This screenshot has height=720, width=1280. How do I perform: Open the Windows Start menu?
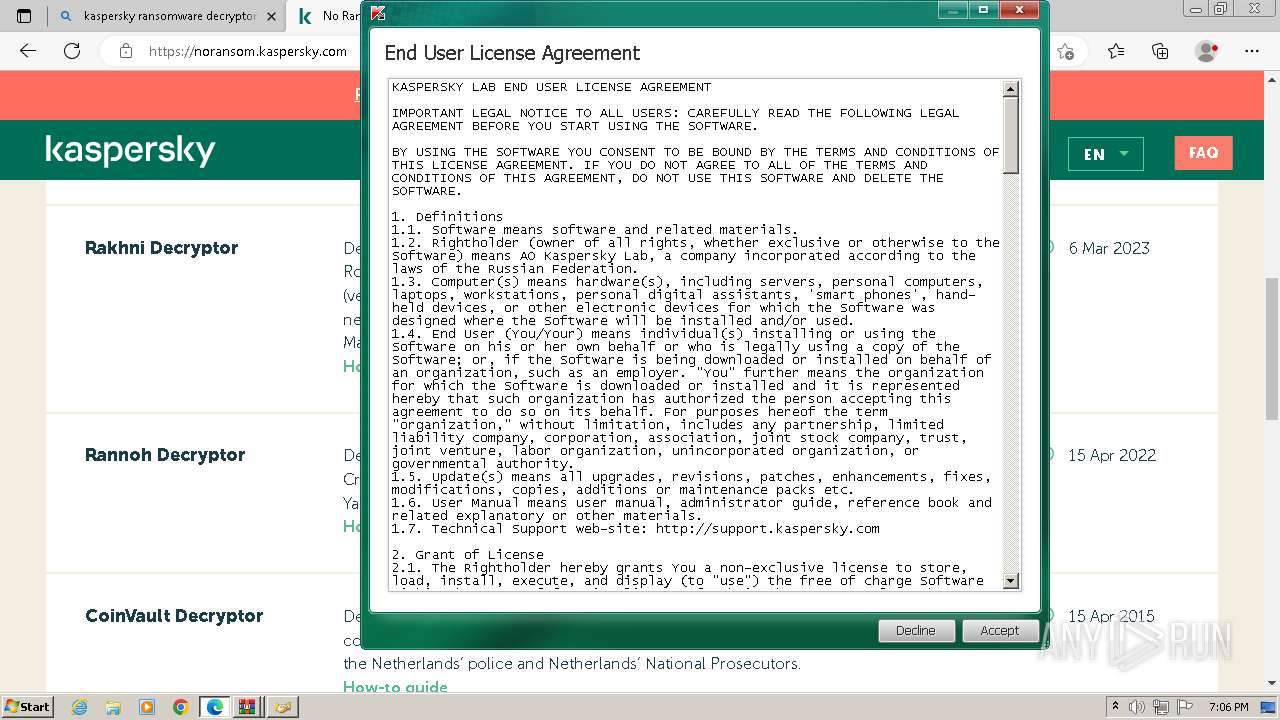(28, 706)
